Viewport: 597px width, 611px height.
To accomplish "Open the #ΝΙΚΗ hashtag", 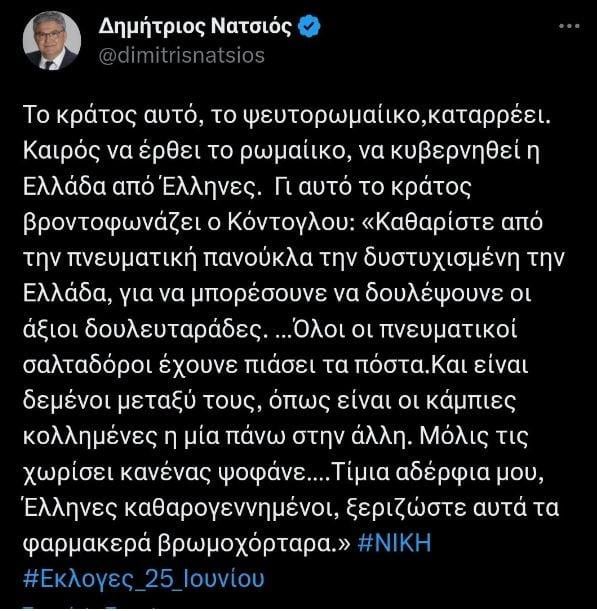I will point(394,542).
